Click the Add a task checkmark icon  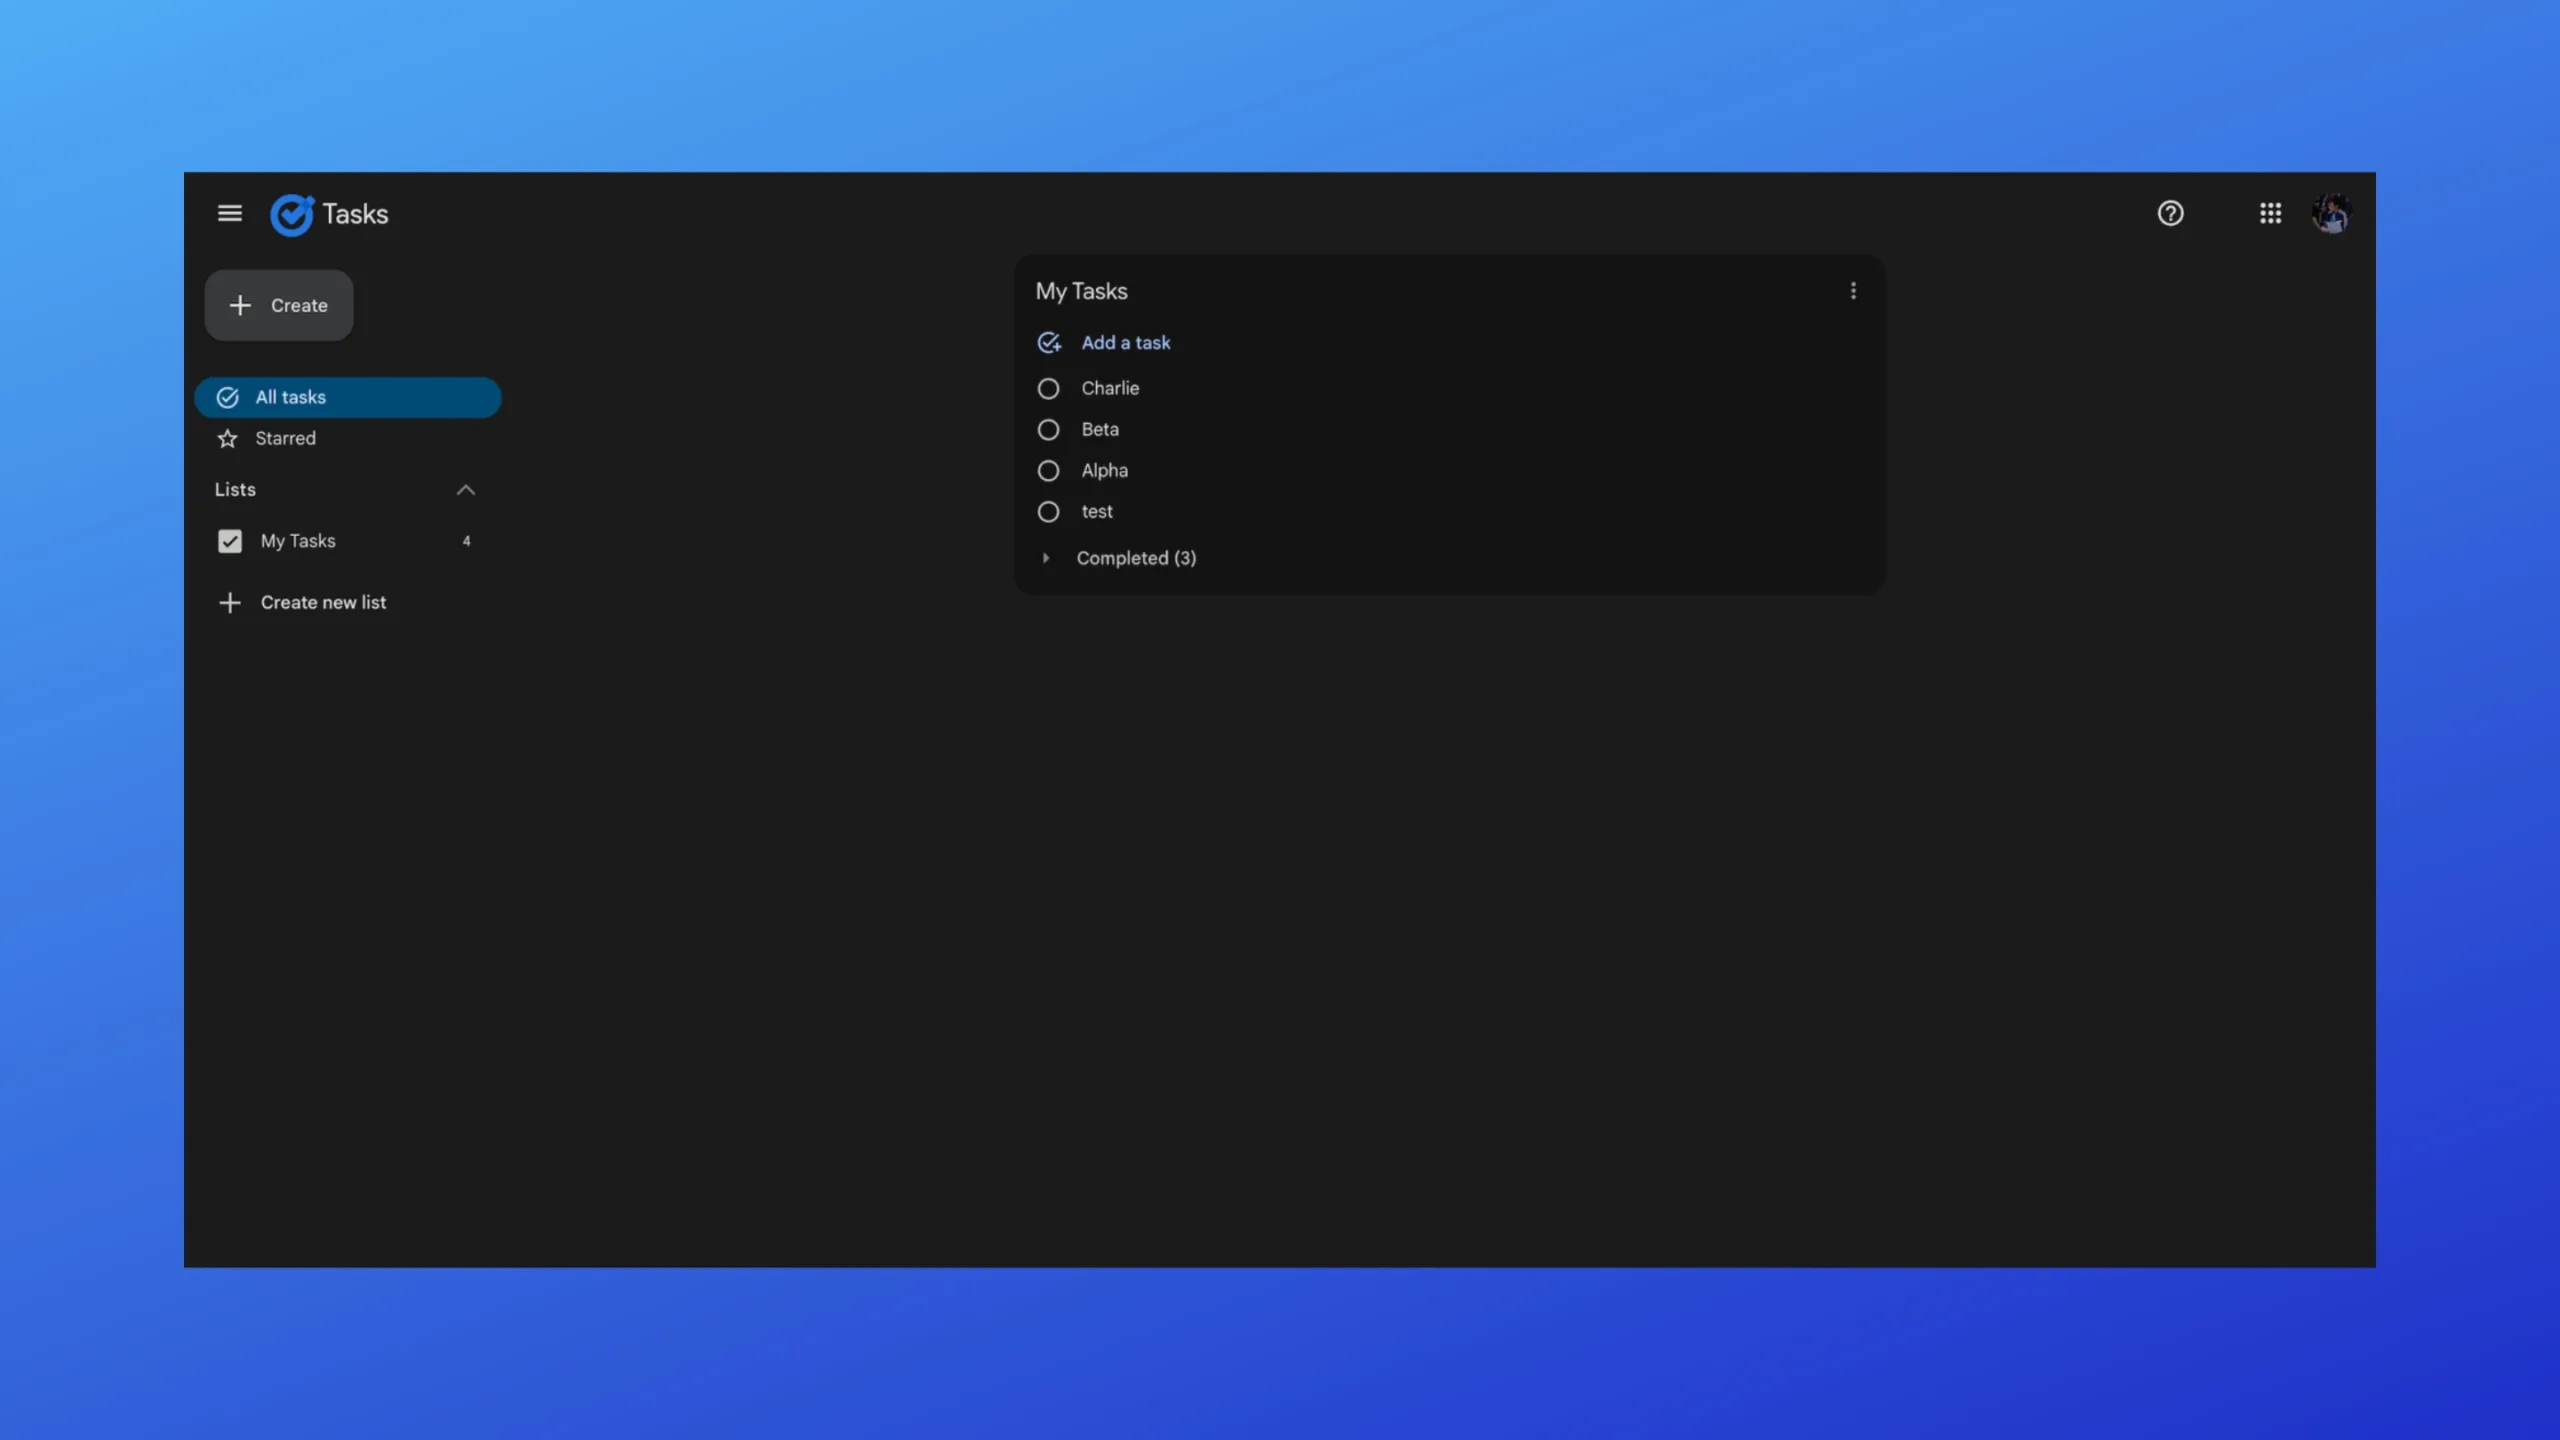pos(1049,343)
